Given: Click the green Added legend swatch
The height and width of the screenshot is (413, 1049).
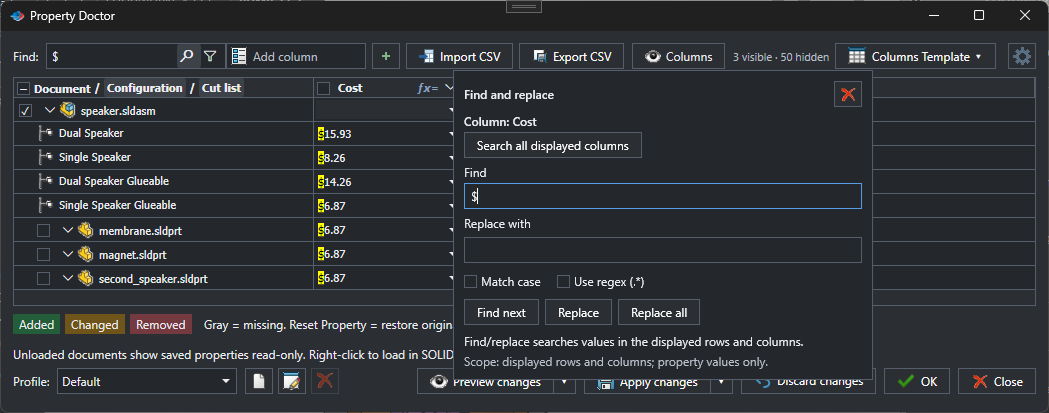Looking at the screenshot, I should click(37, 325).
